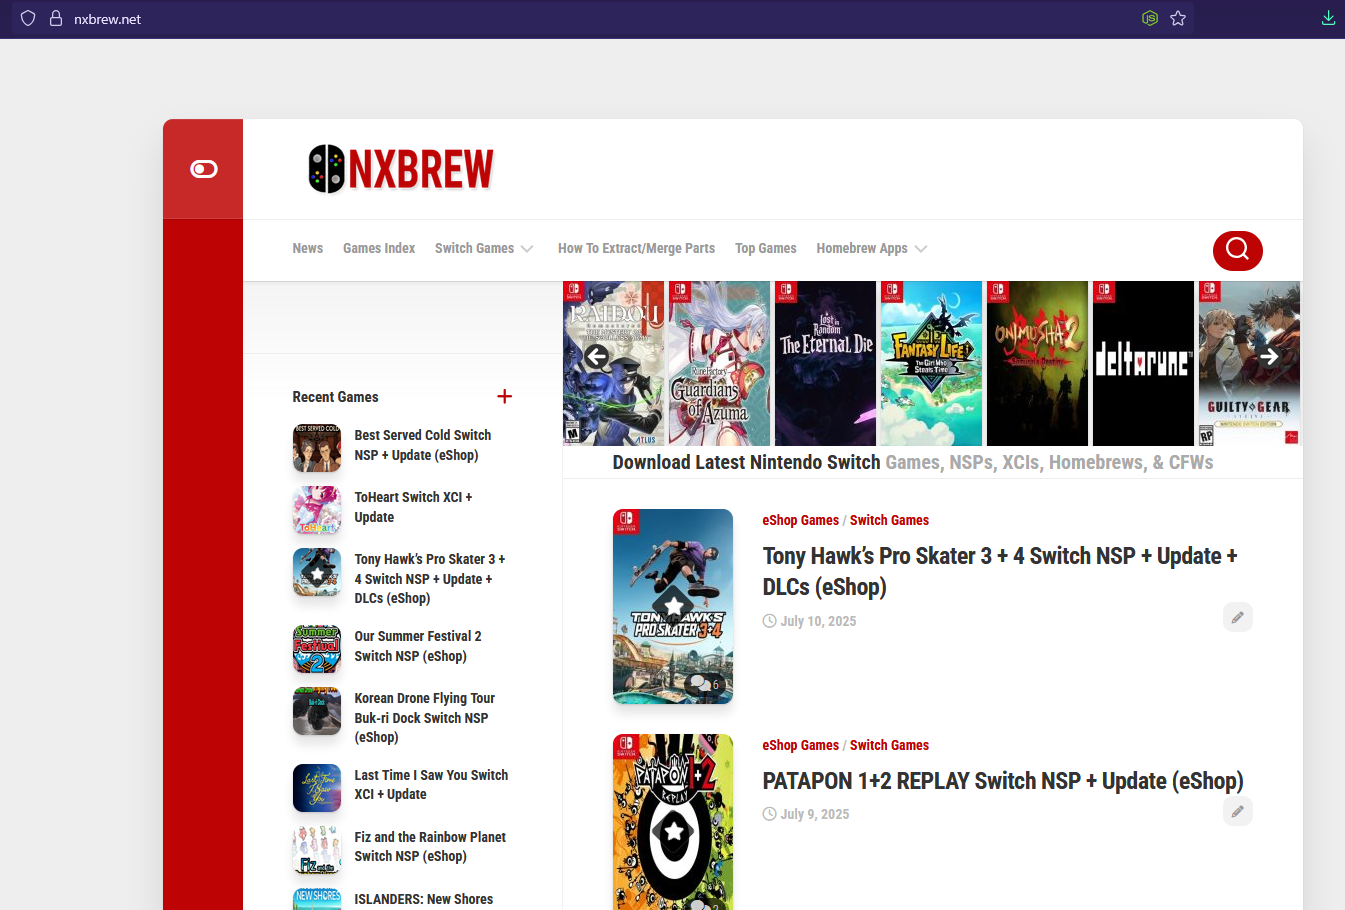Open Korean Drone Flying Tour recent link
The height and width of the screenshot is (910, 1345).
coord(425,717)
